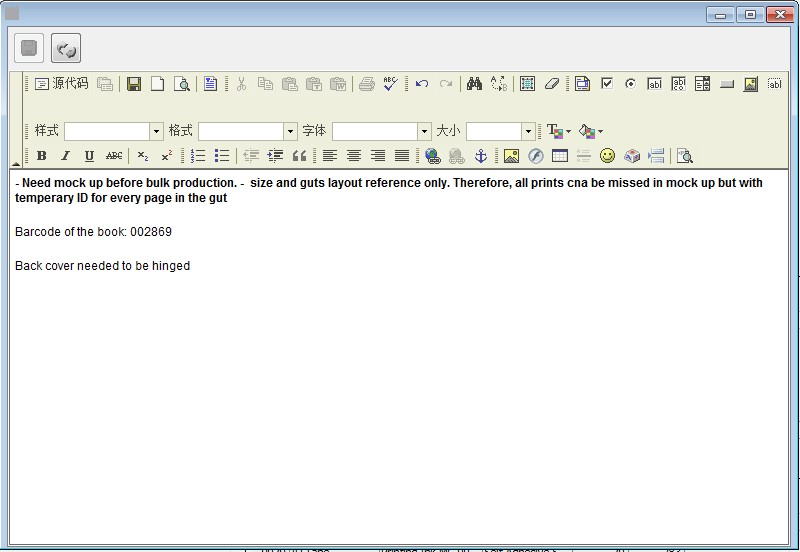This screenshot has width=800, height=552.
Task: Toggle Italic formatting
Action: (65, 156)
